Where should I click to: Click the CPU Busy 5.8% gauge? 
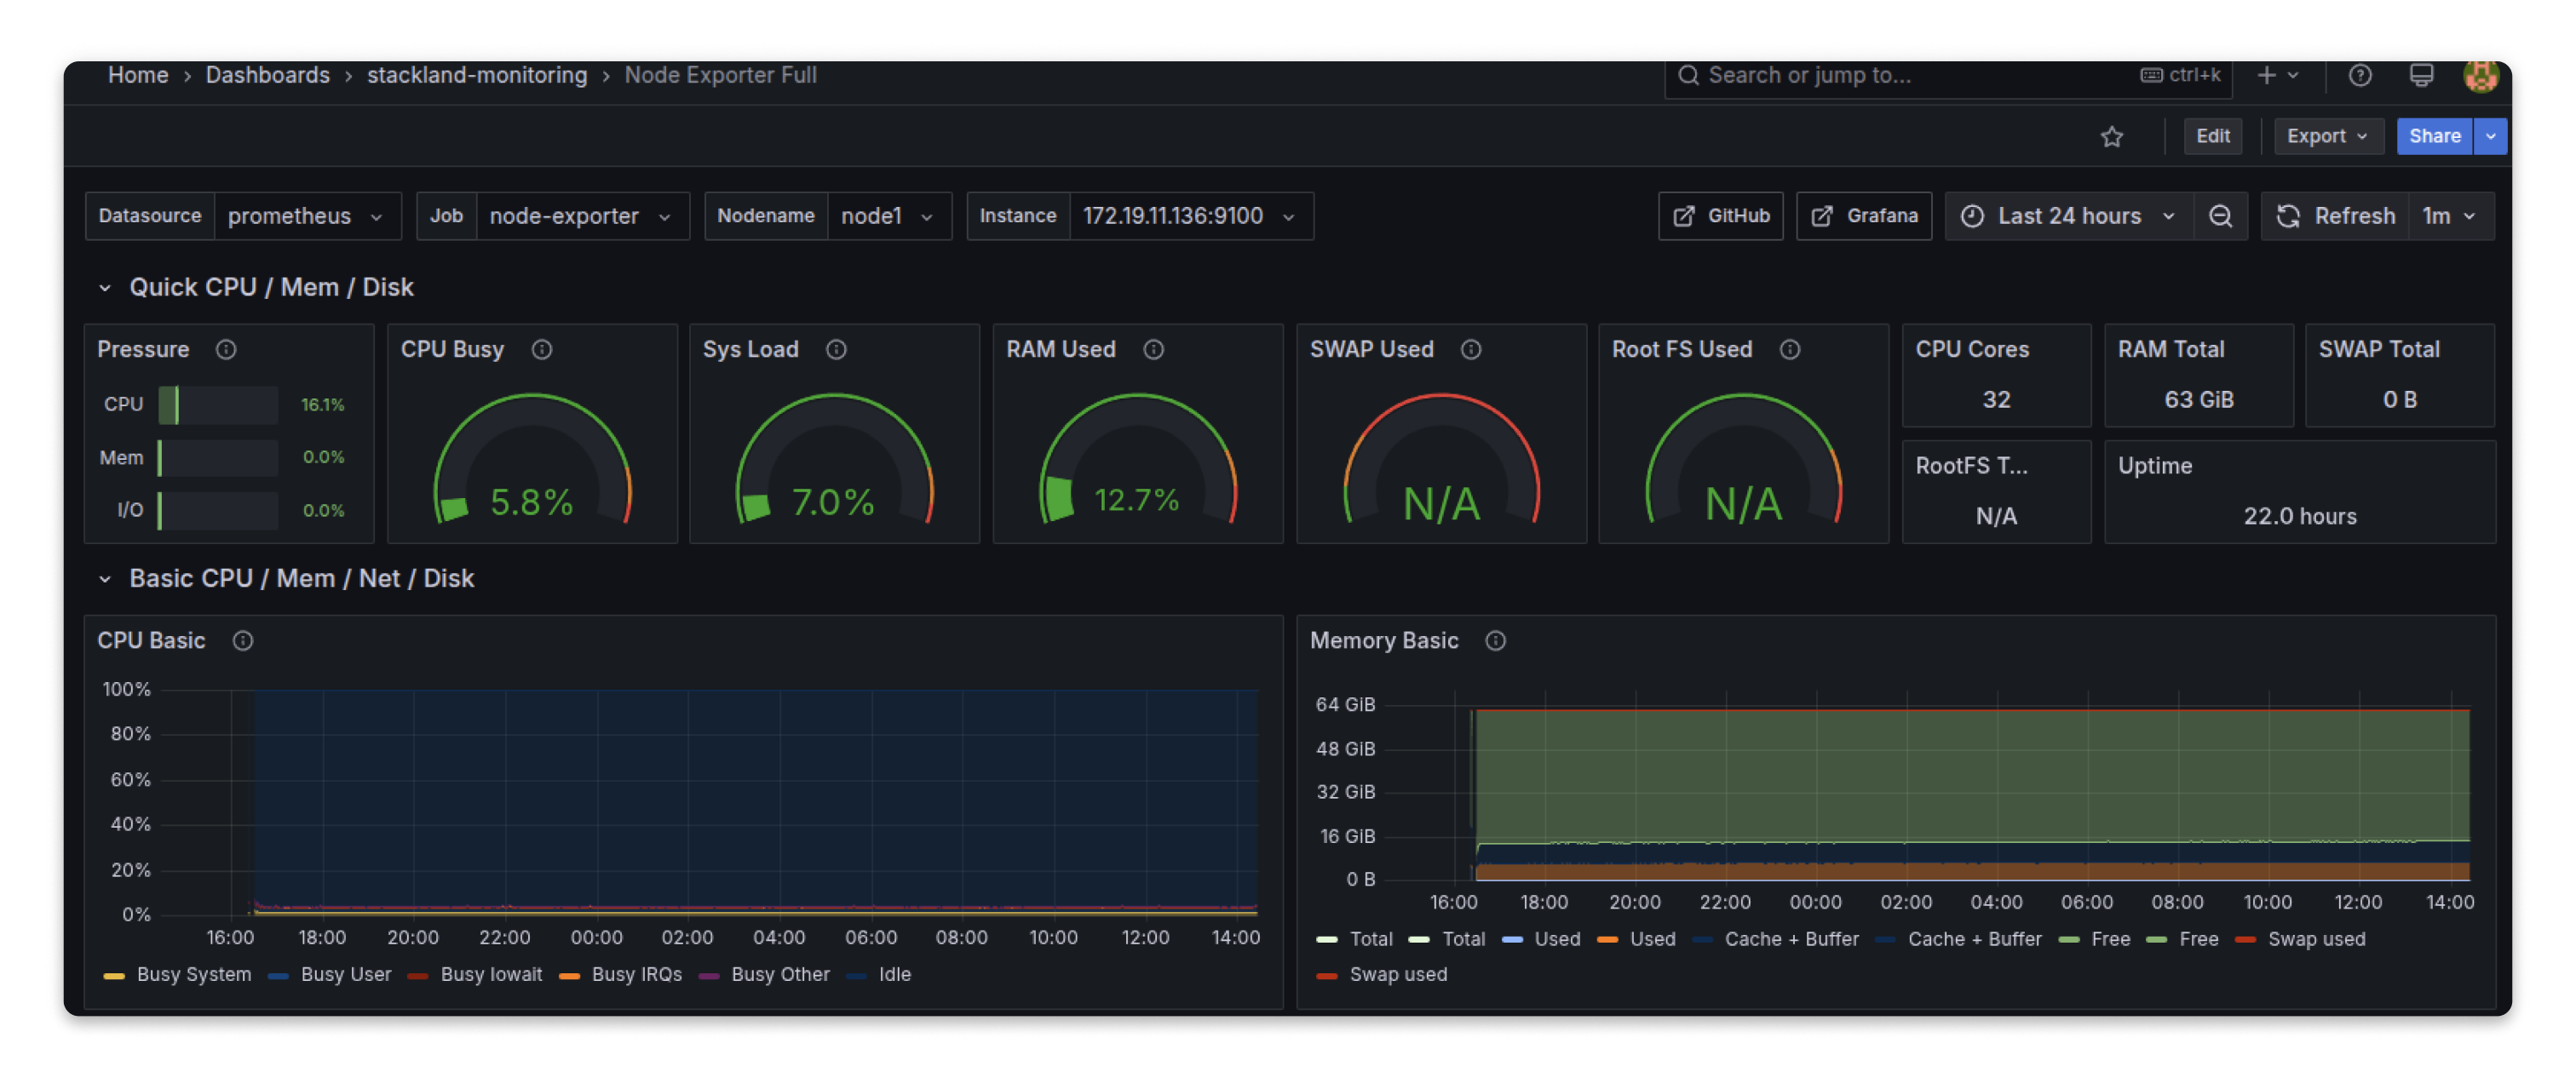point(532,458)
